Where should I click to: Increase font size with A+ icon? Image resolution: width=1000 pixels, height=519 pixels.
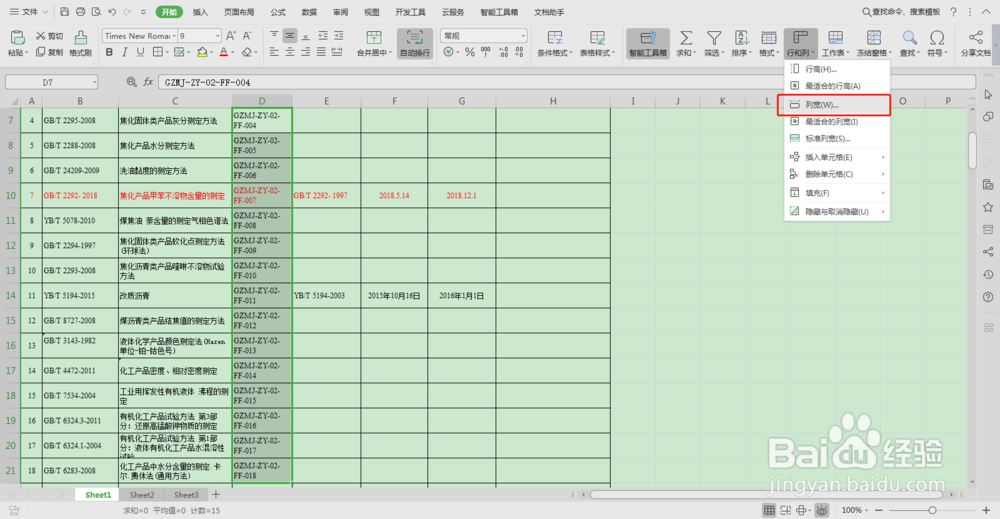point(231,36)
